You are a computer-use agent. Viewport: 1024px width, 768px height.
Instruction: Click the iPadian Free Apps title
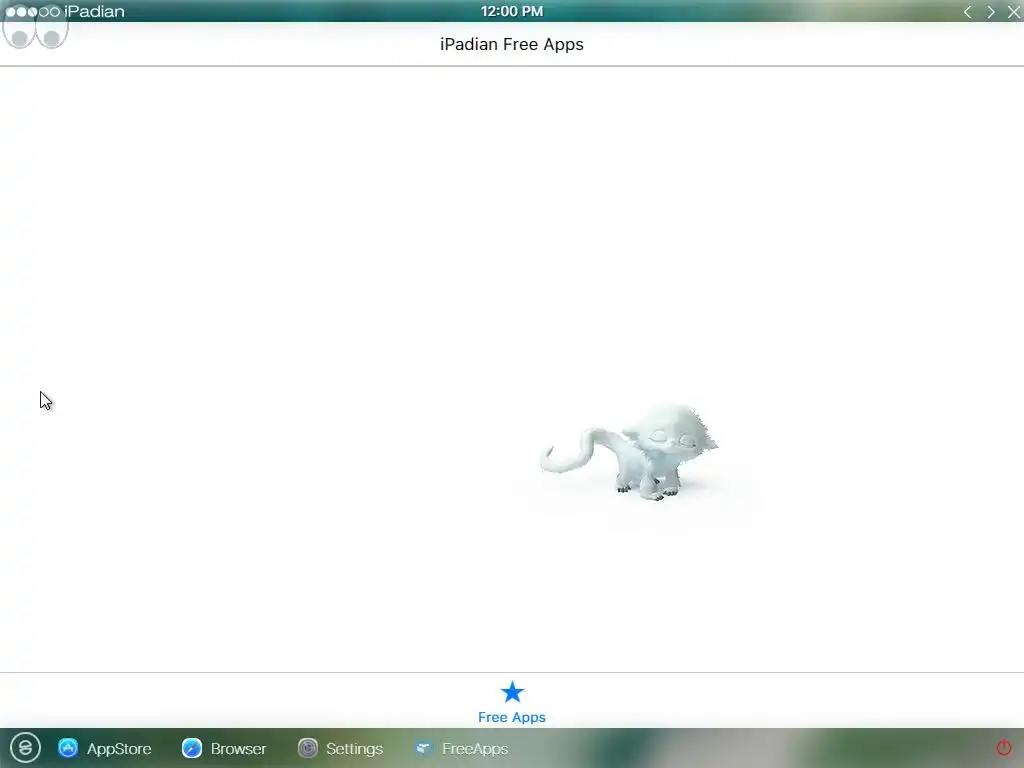pyautogui.click(x=512, y=44)
